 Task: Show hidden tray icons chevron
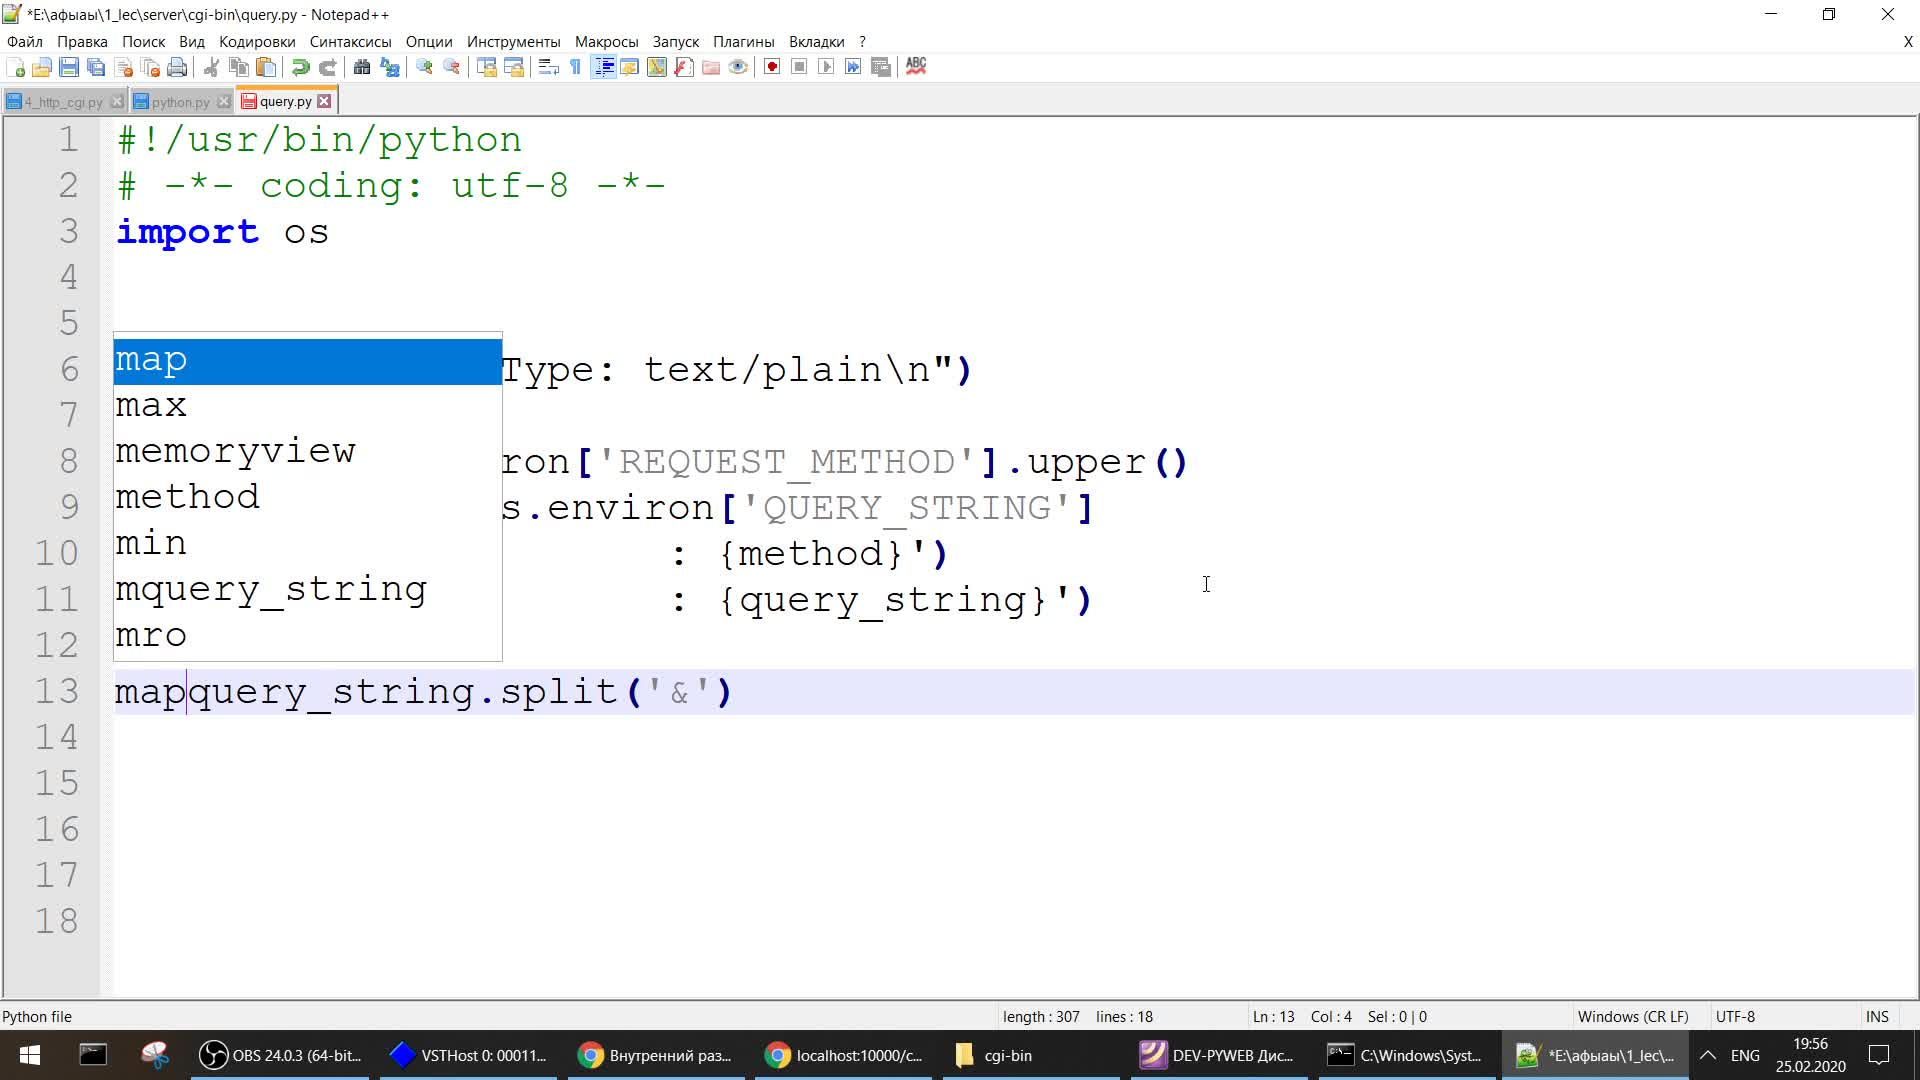pyautogui.click(x=1708, y=1055)
